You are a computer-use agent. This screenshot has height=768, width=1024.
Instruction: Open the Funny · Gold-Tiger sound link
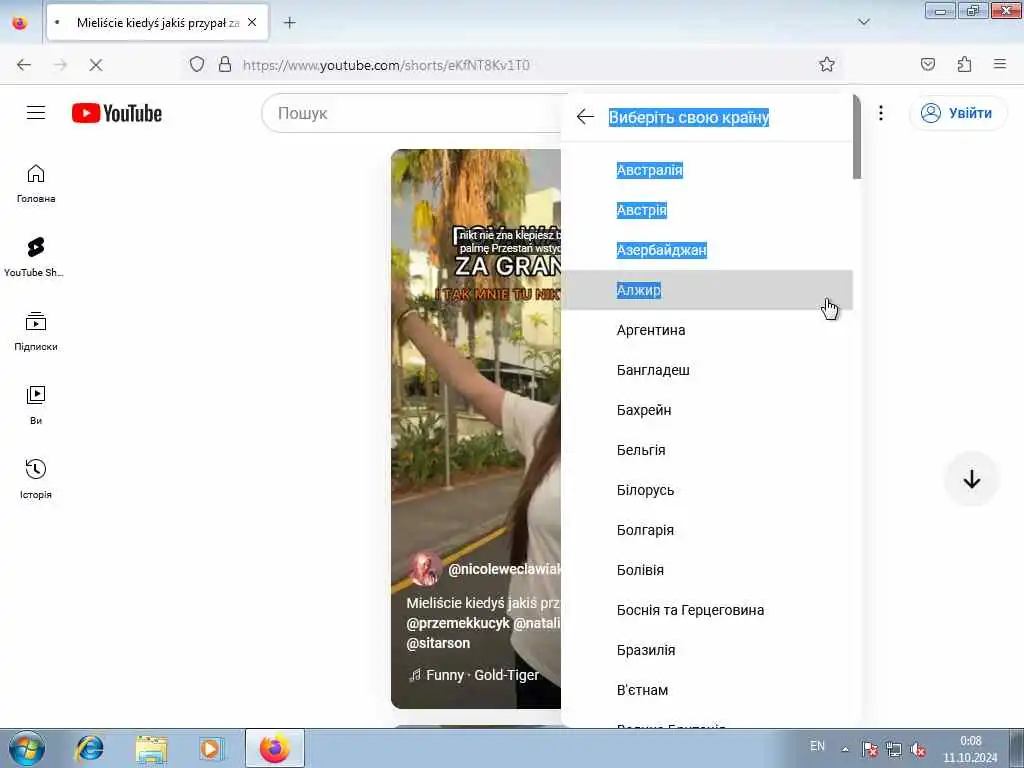(474, 675)
